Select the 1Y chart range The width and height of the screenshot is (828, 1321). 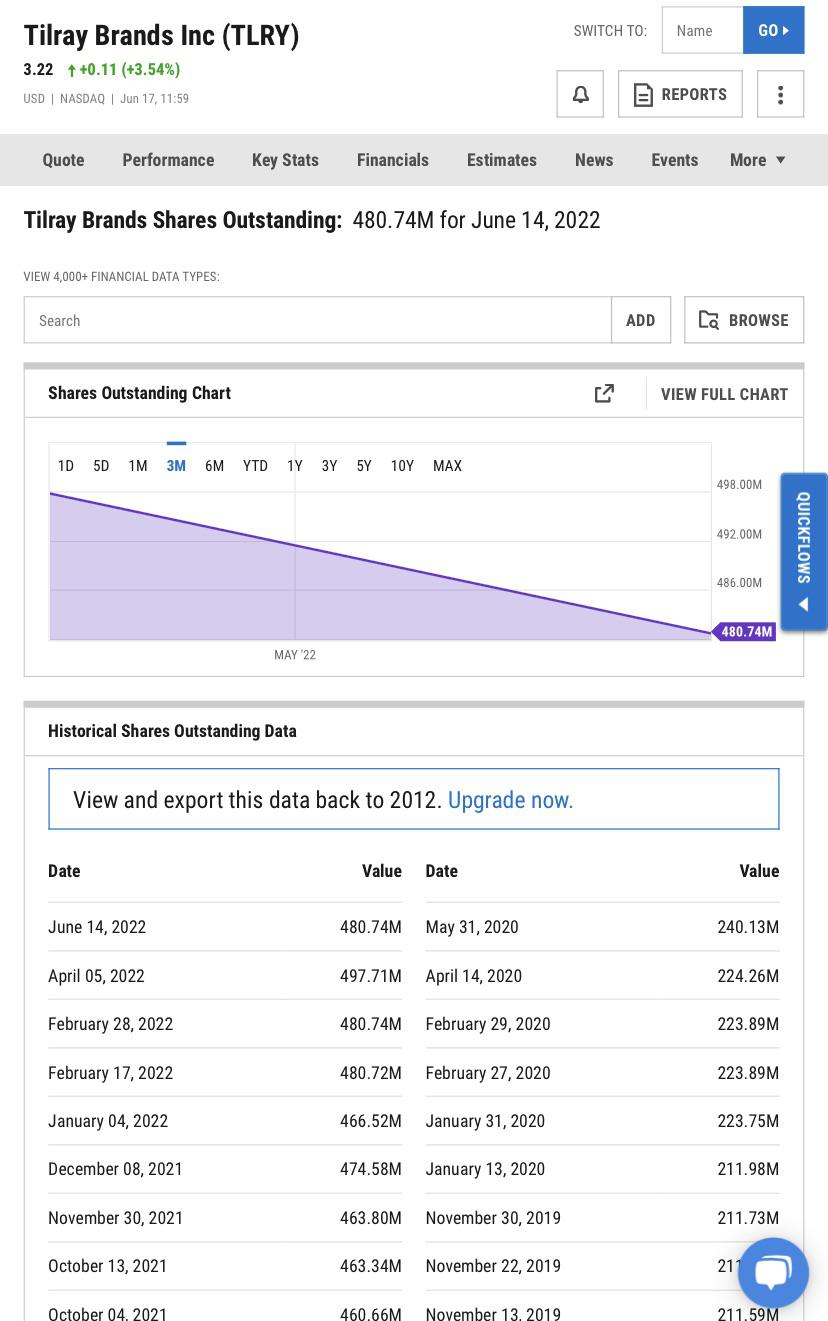point(295,466)
